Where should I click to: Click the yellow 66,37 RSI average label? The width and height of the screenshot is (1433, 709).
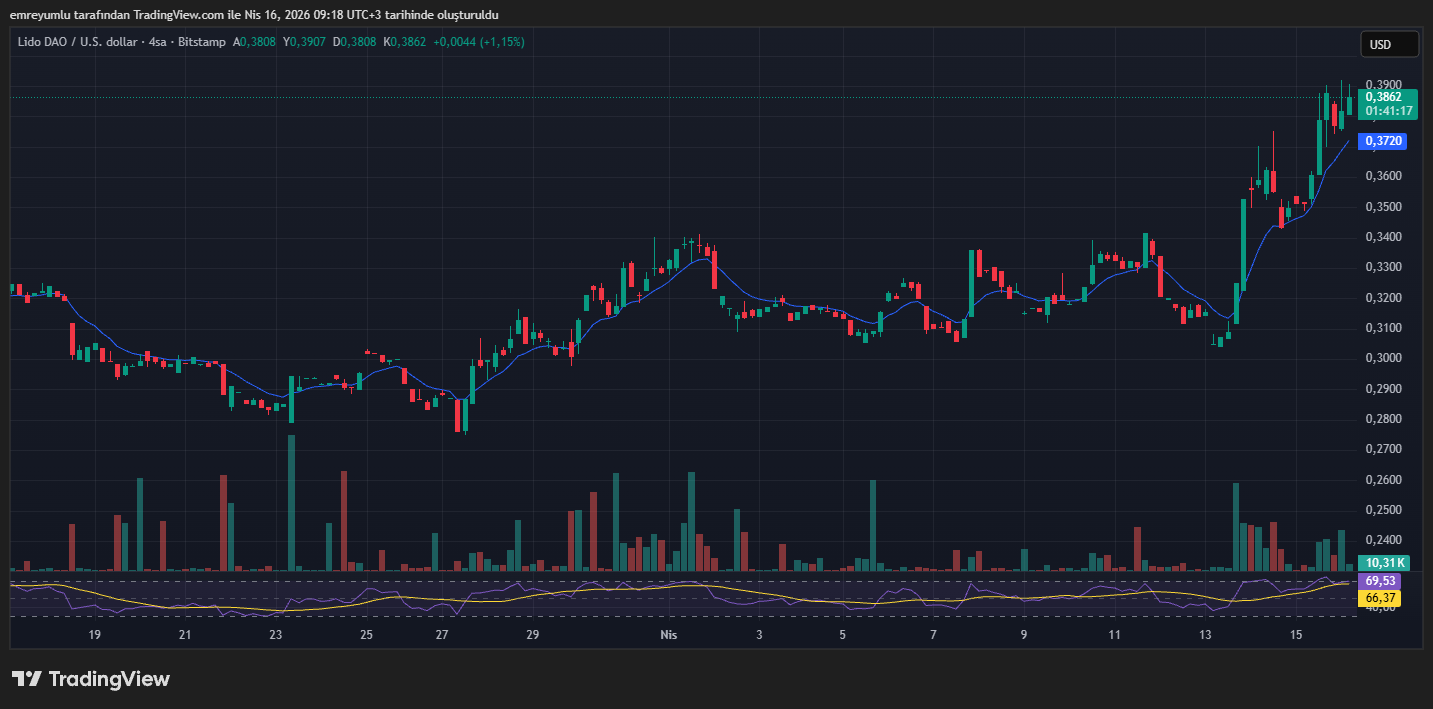pyautogui.click(x=1380, y=598)
